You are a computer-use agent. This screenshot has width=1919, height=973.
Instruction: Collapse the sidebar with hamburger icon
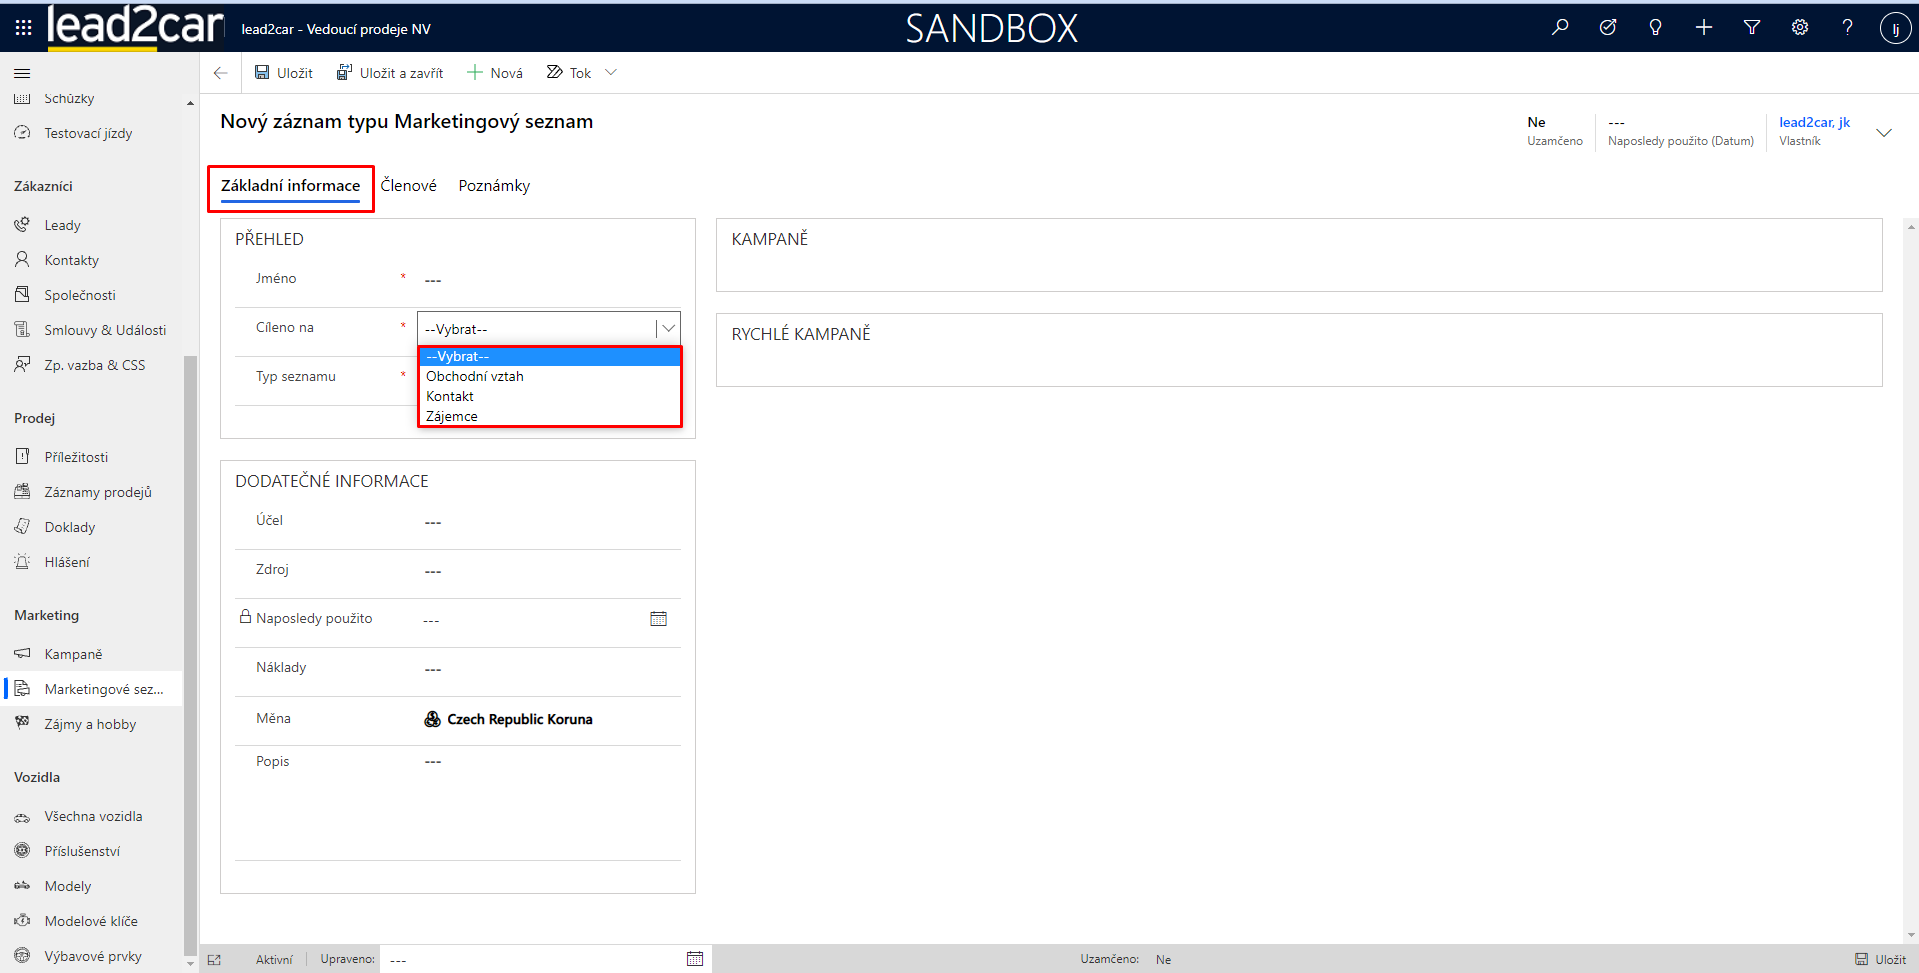tap(22, 73)
